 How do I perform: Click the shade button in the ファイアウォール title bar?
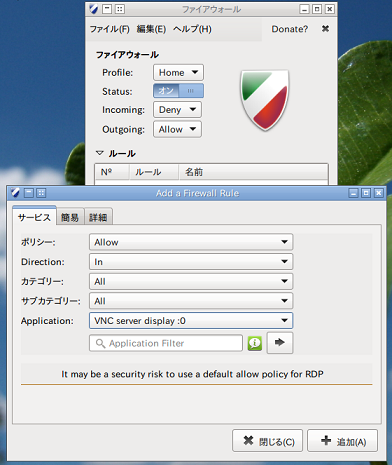tap(107, 9)
